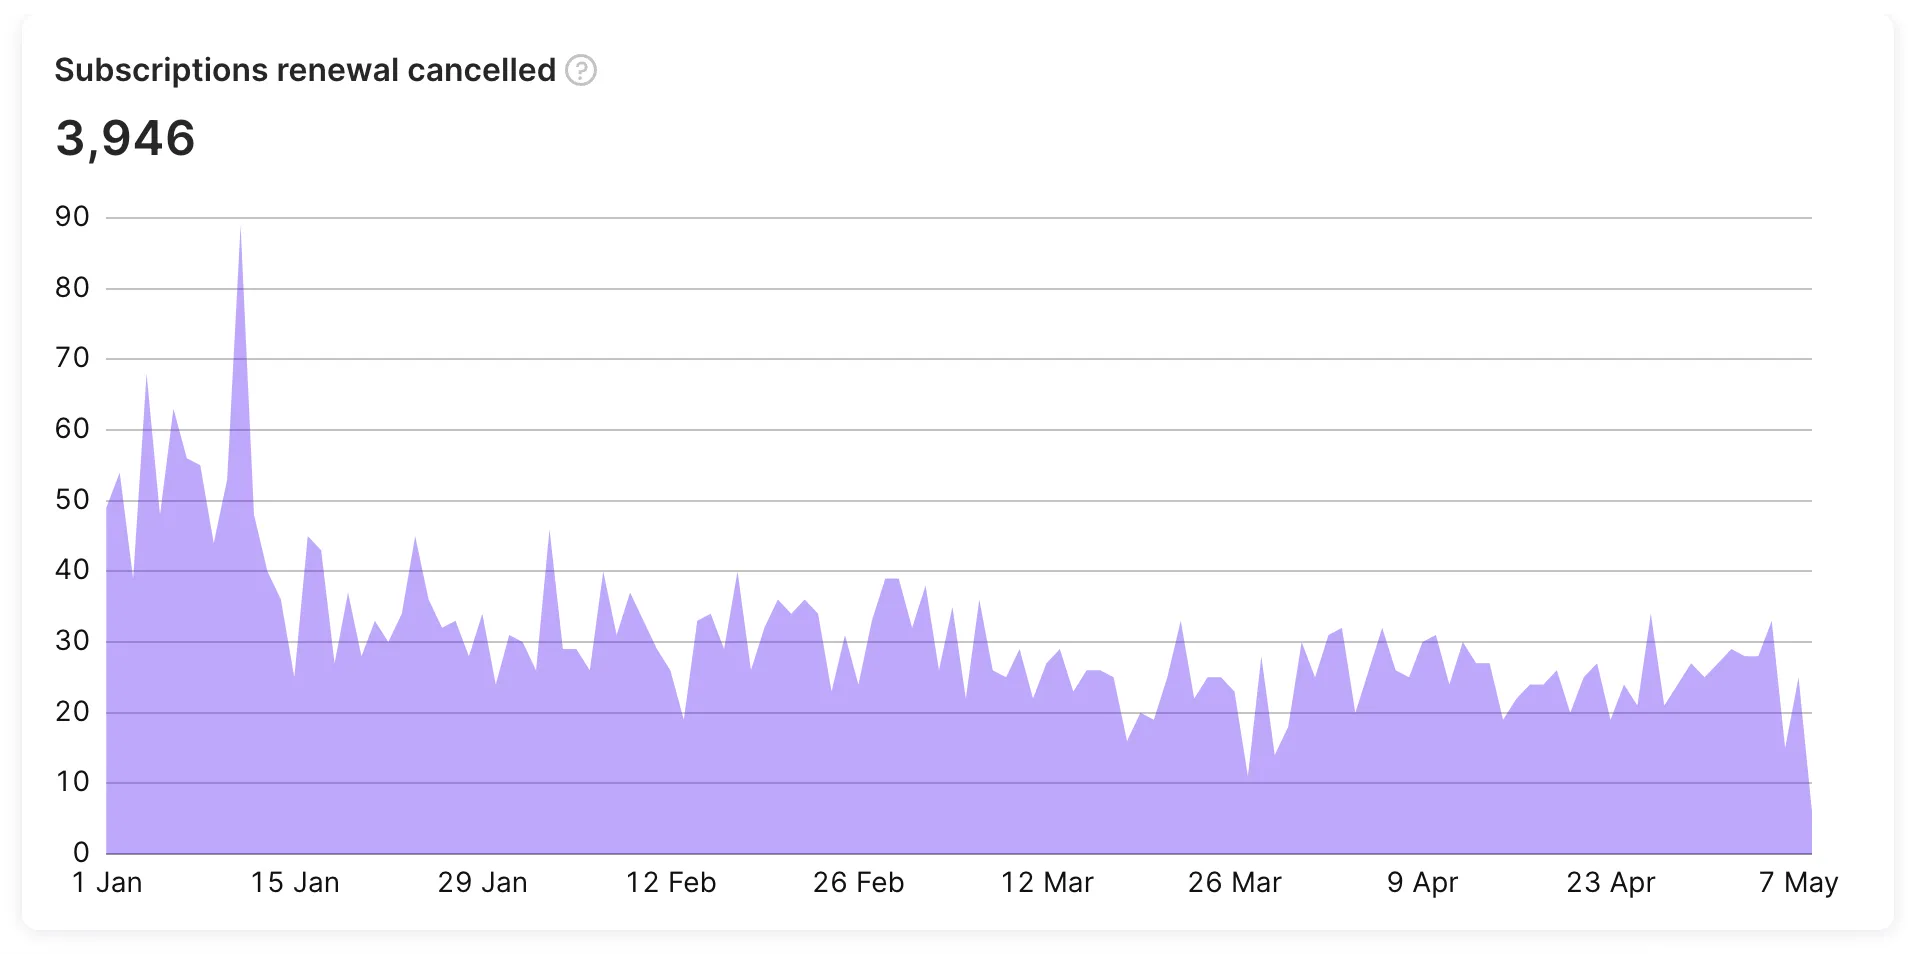Click the 'Subscriptions renewal cancelled' title

click(305, 70)
